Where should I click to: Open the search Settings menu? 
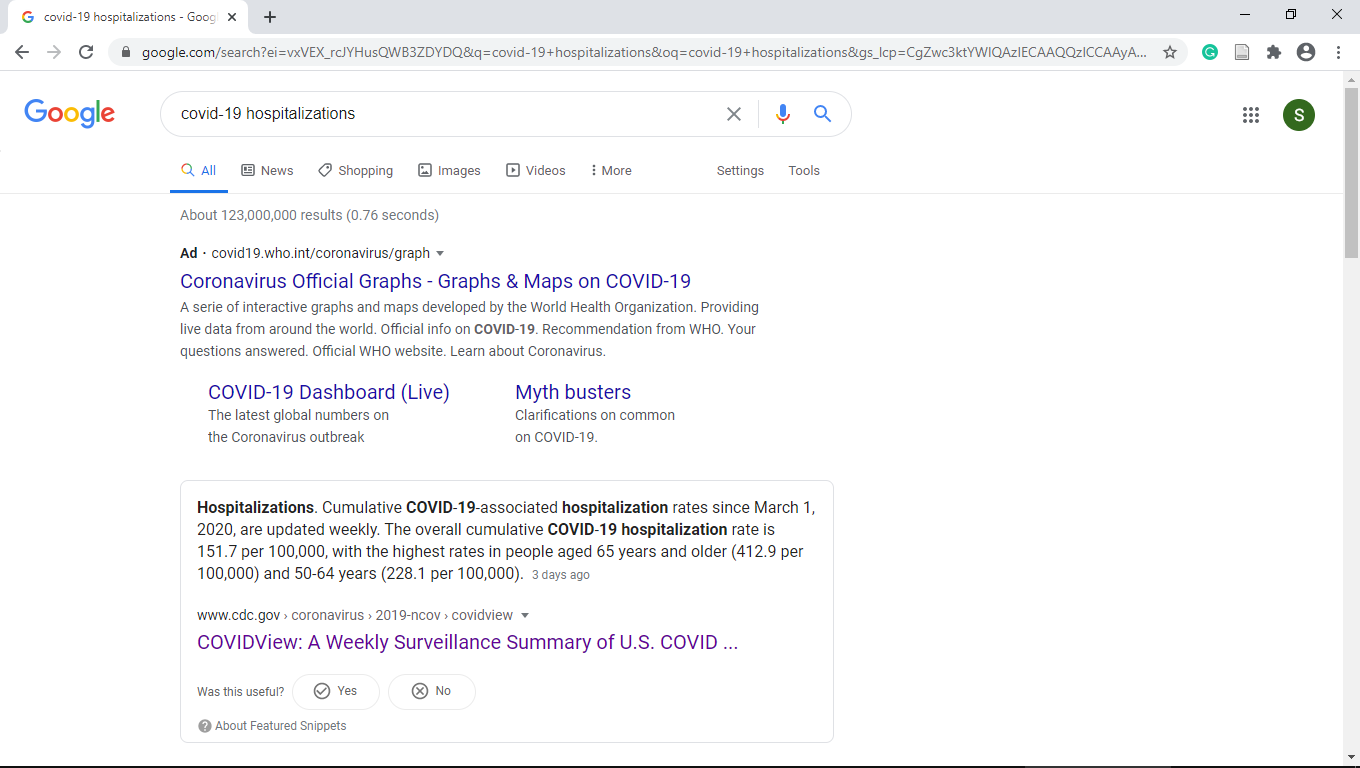tap(740, 171)
